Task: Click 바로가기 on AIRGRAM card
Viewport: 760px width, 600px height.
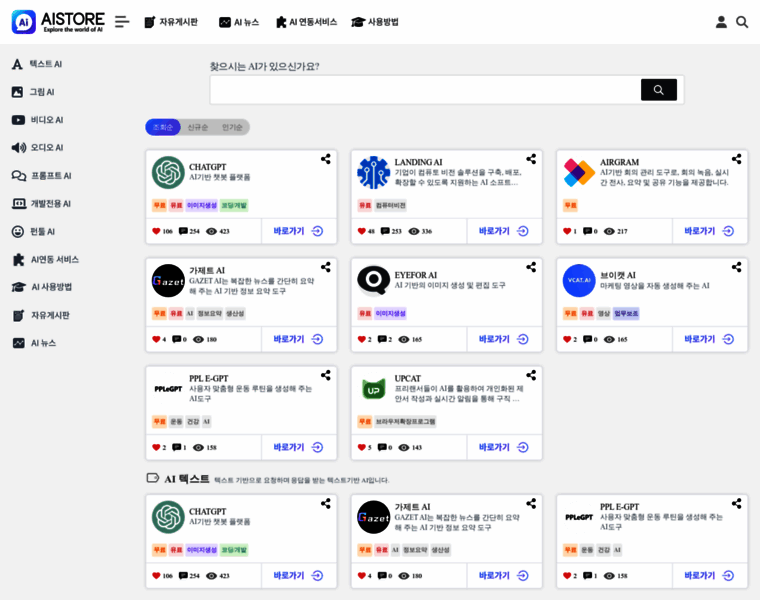Action: pos(710,231)
